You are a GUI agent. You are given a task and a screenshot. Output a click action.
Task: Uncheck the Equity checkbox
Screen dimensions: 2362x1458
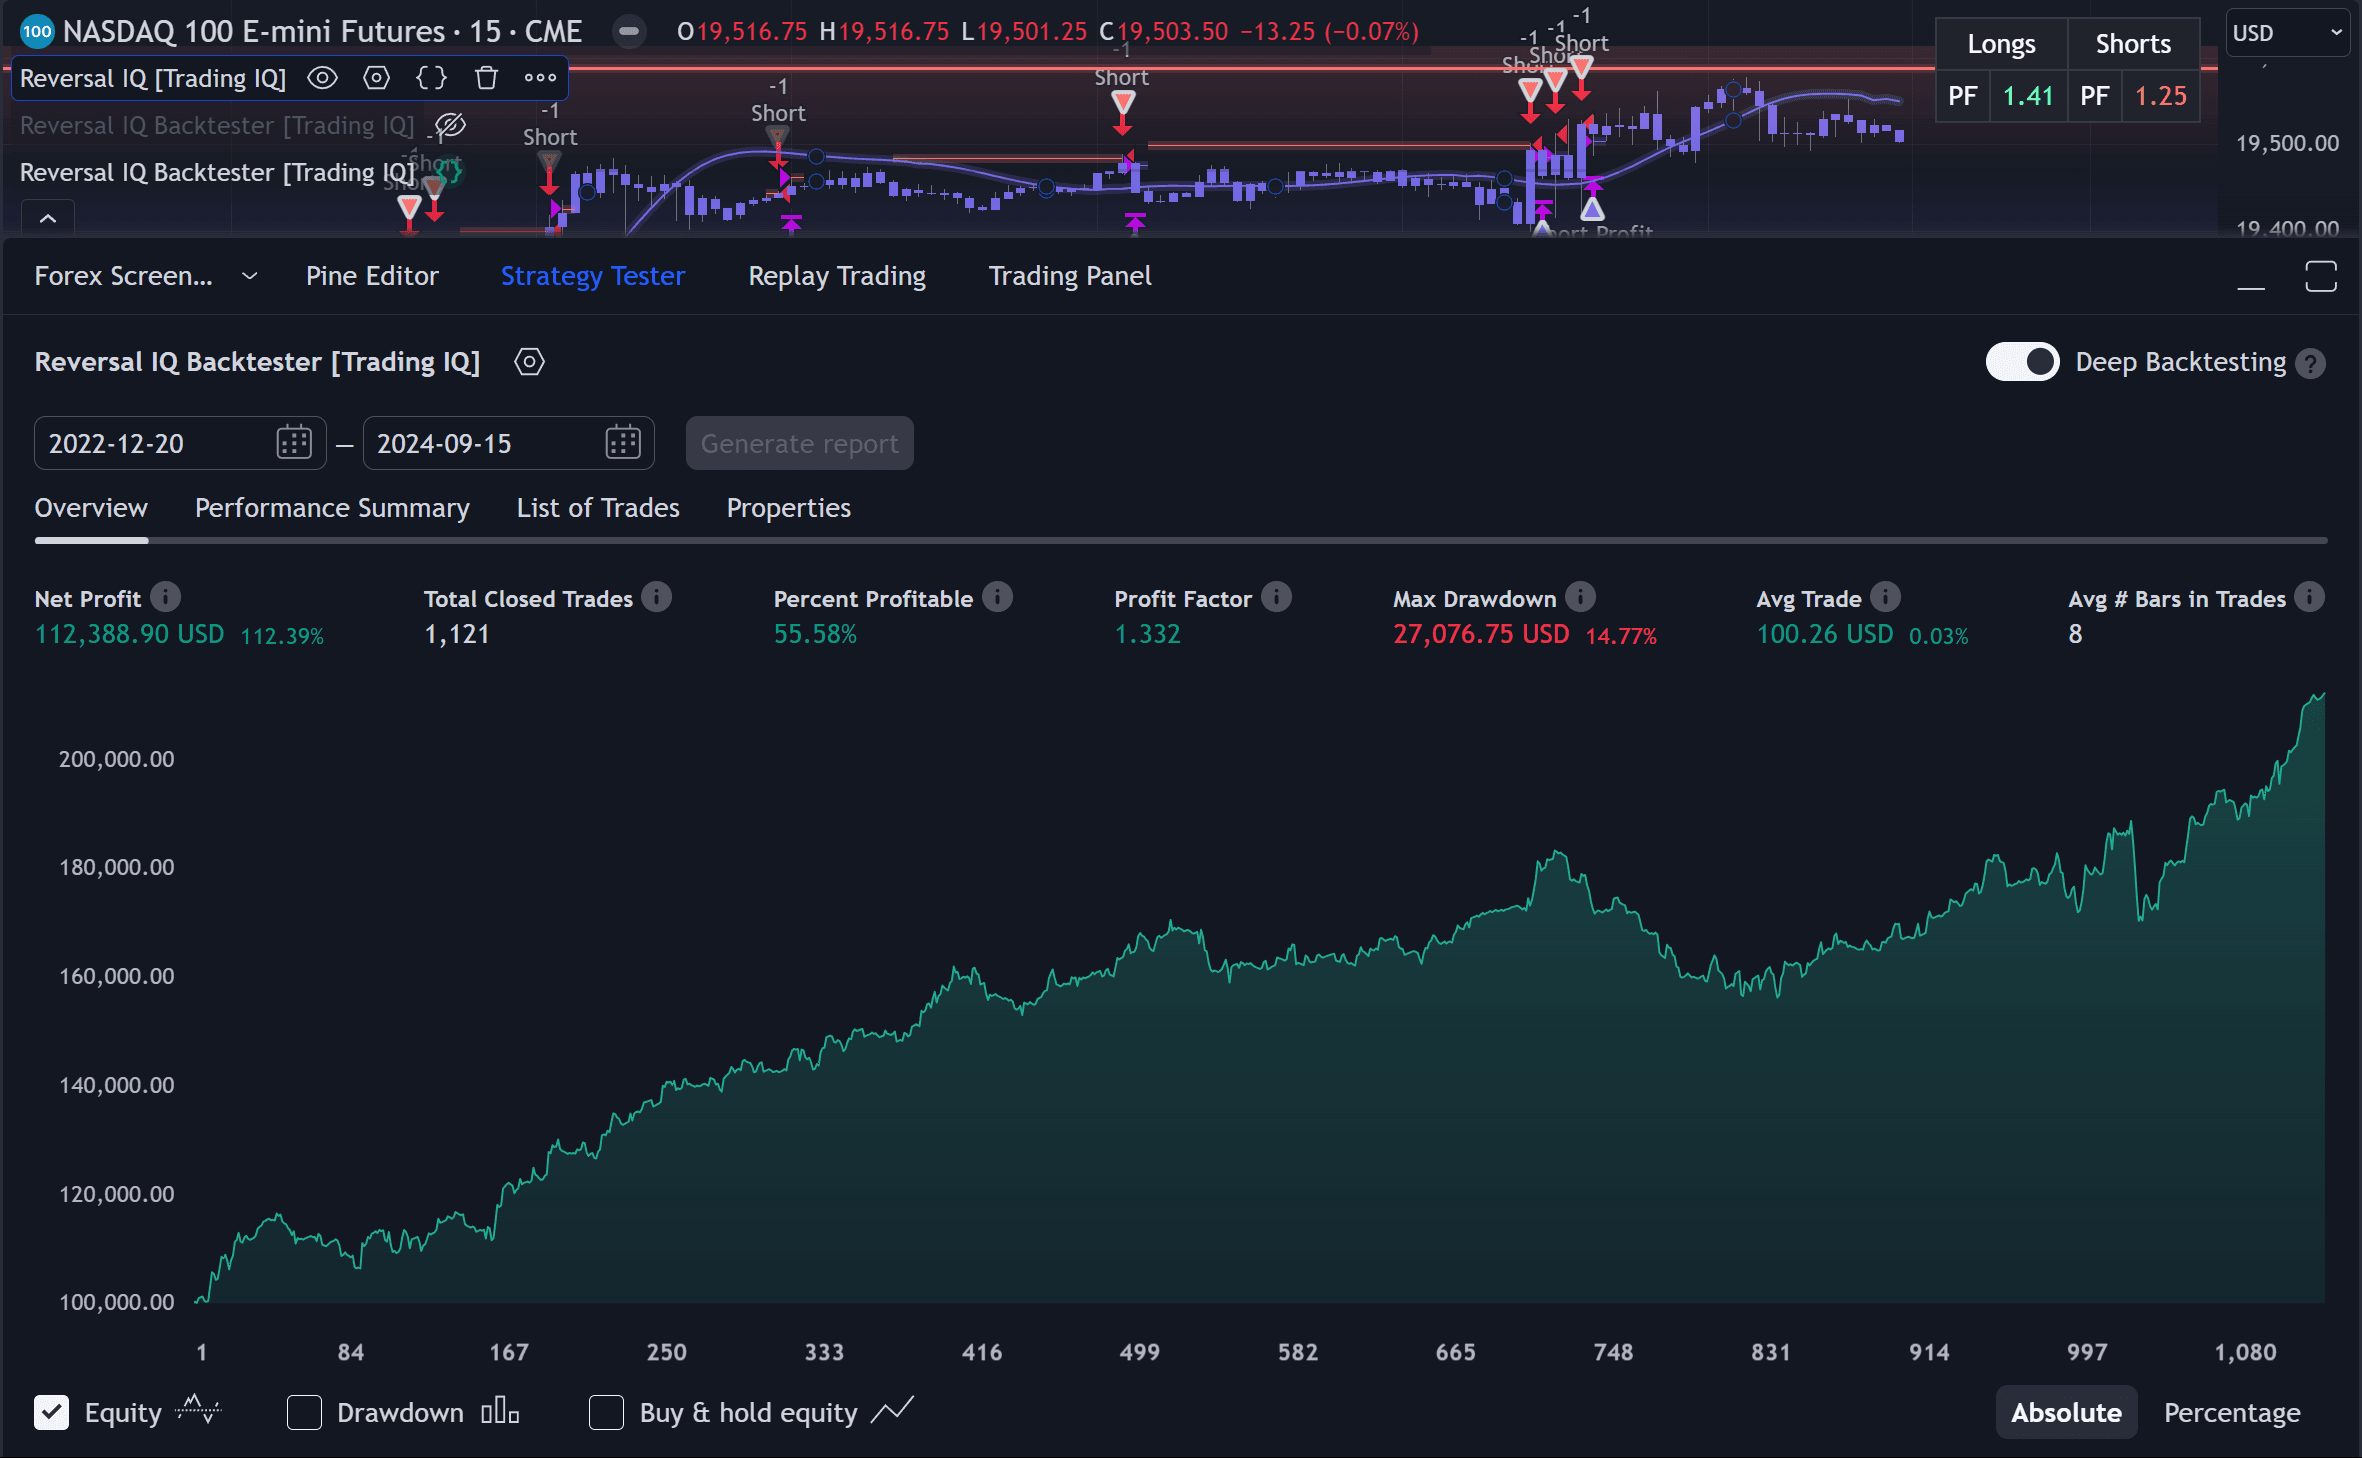(52, 1412)
